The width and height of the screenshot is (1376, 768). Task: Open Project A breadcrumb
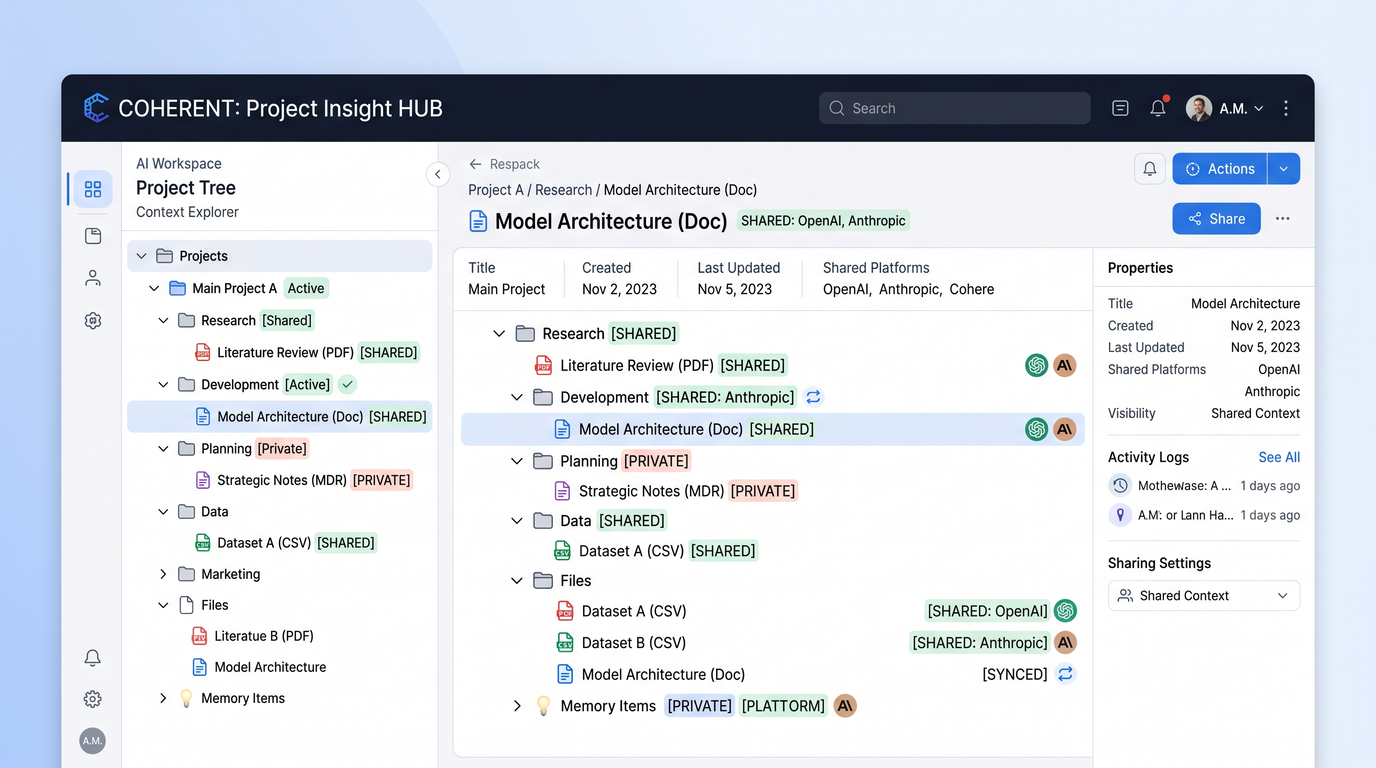[x=496, y=190]
